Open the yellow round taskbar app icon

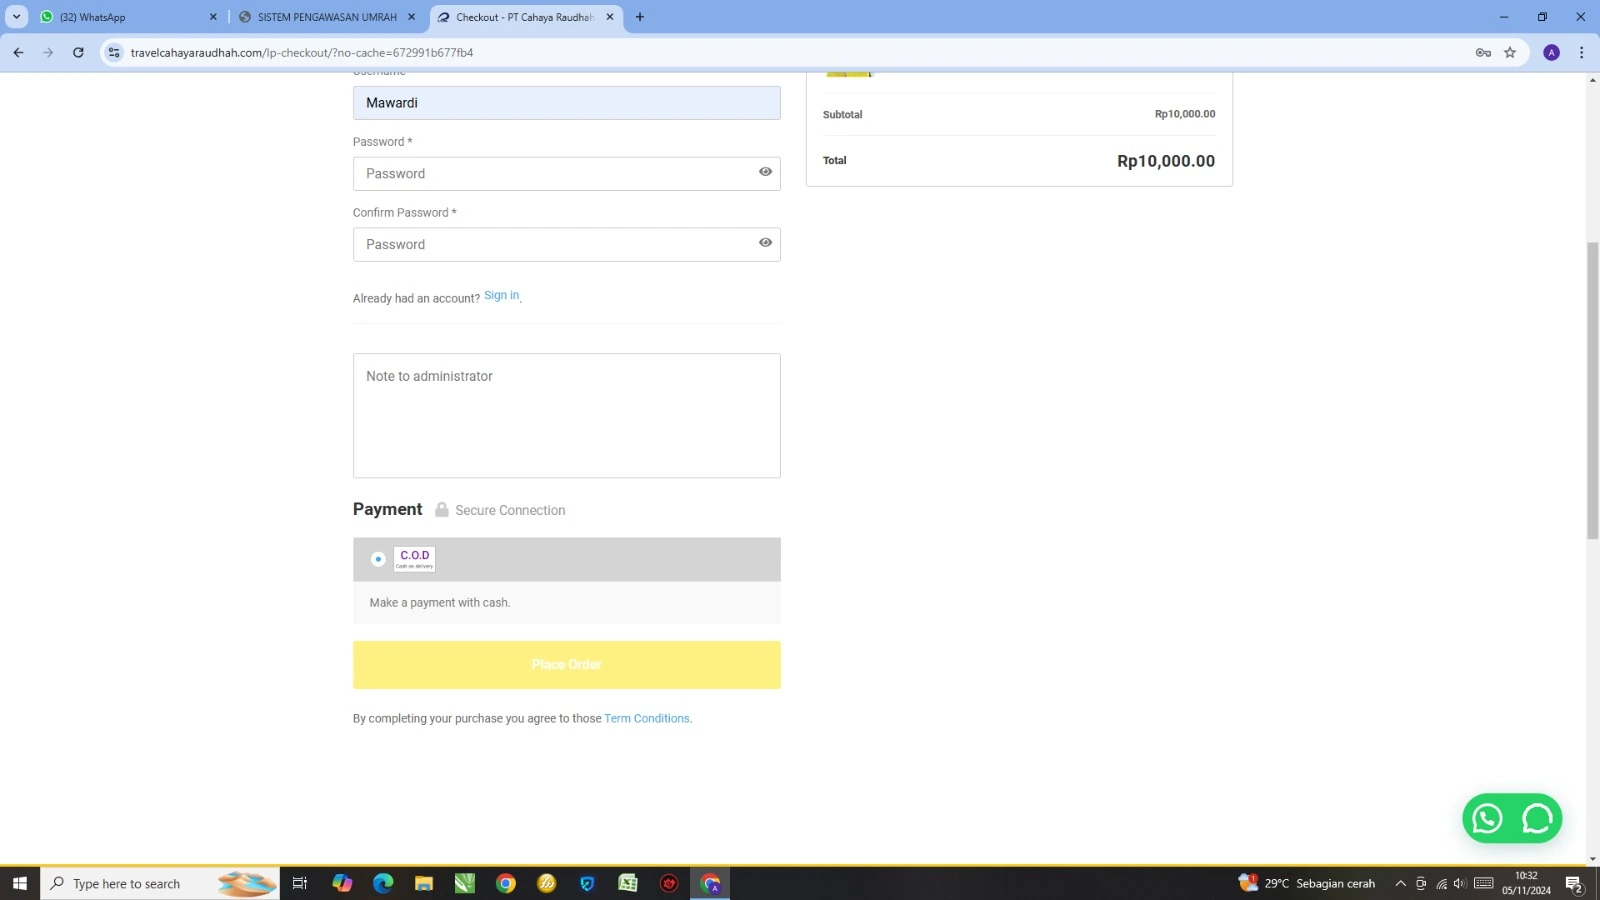click(x=547, y=884)
